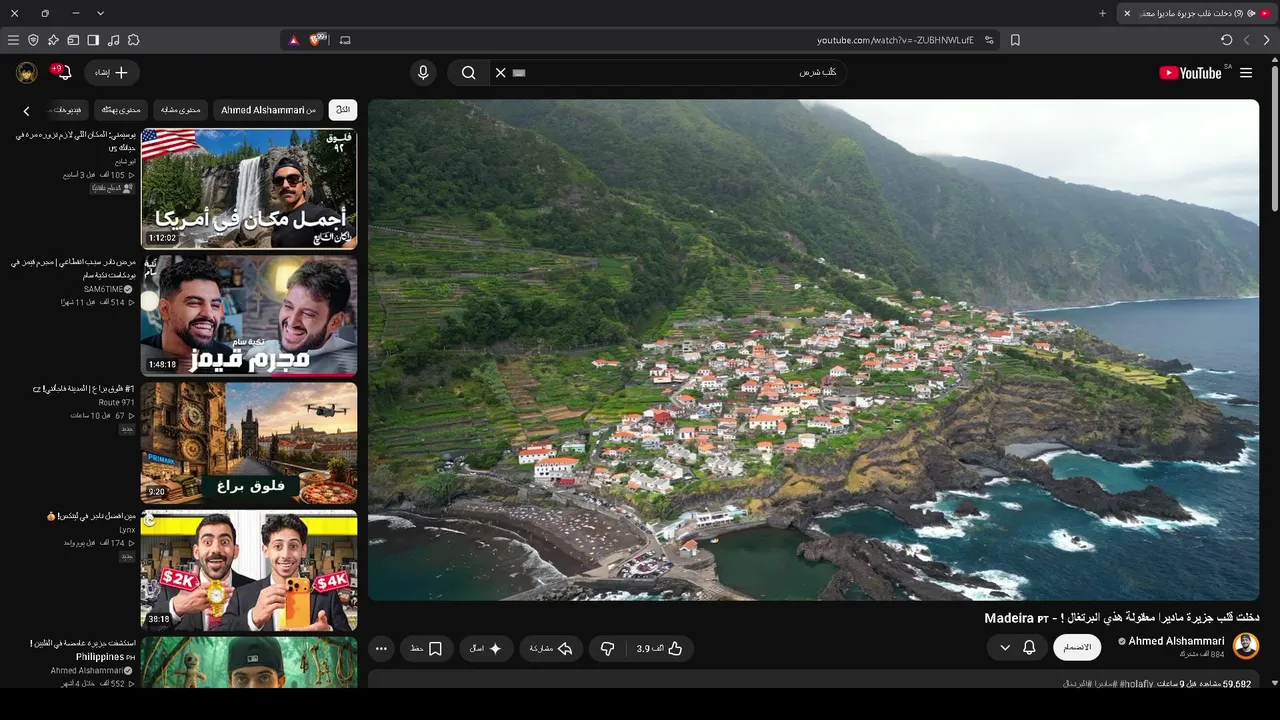Open the $2K vs $4K video thumbnail
Image resolution: width=1280 pixels, height=720 pixels.
pos(249,571)
